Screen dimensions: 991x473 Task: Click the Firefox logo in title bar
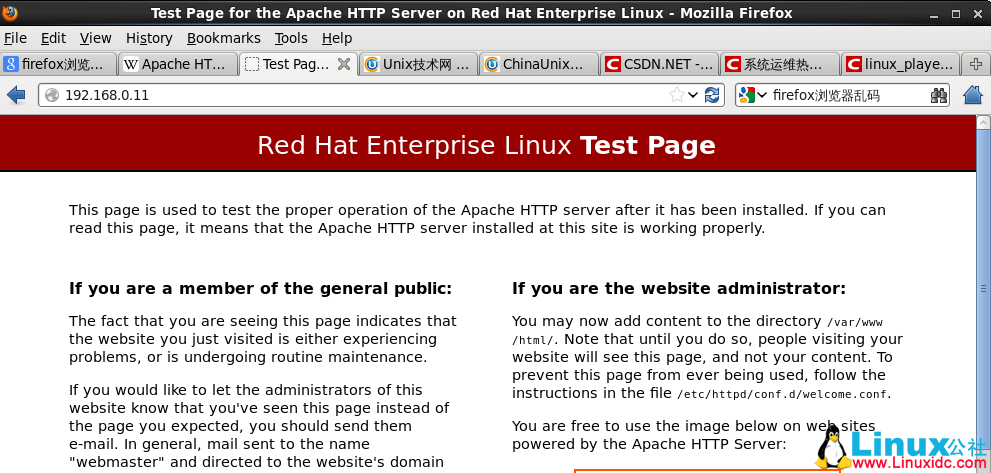click(10, 12)
